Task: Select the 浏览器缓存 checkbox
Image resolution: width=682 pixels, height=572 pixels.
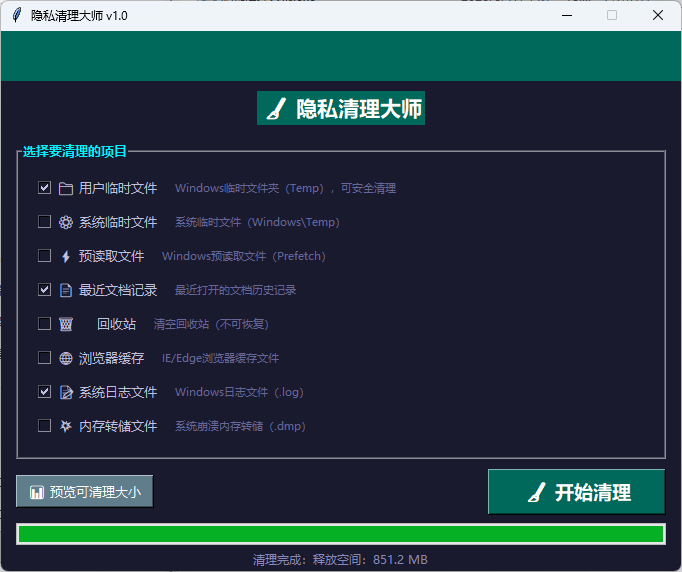Action: (x=44, y=358)
